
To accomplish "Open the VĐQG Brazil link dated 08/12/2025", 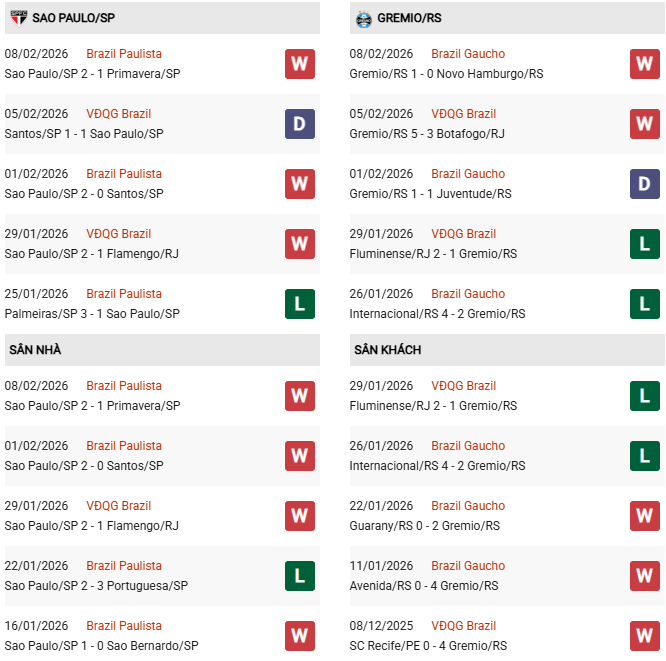I will 463,626.
